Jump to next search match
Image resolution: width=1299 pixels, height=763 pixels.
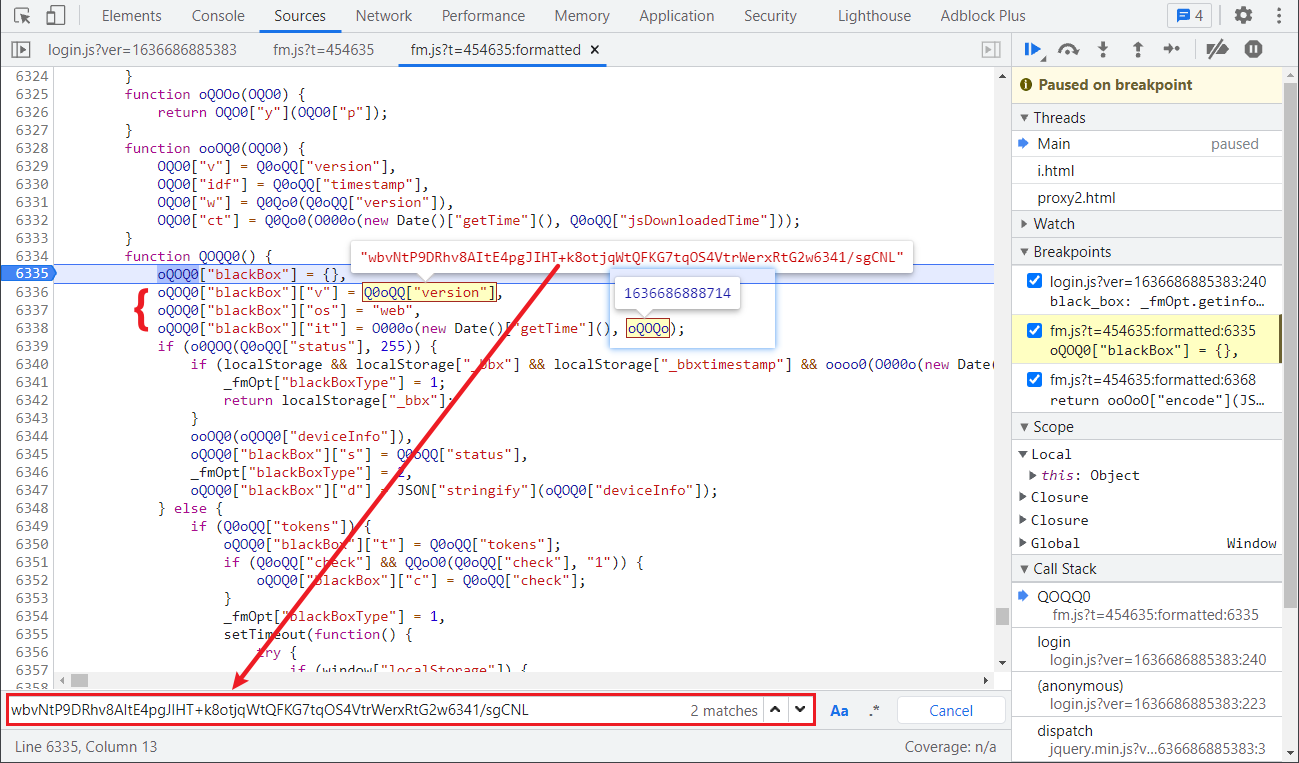coord(799,710)
